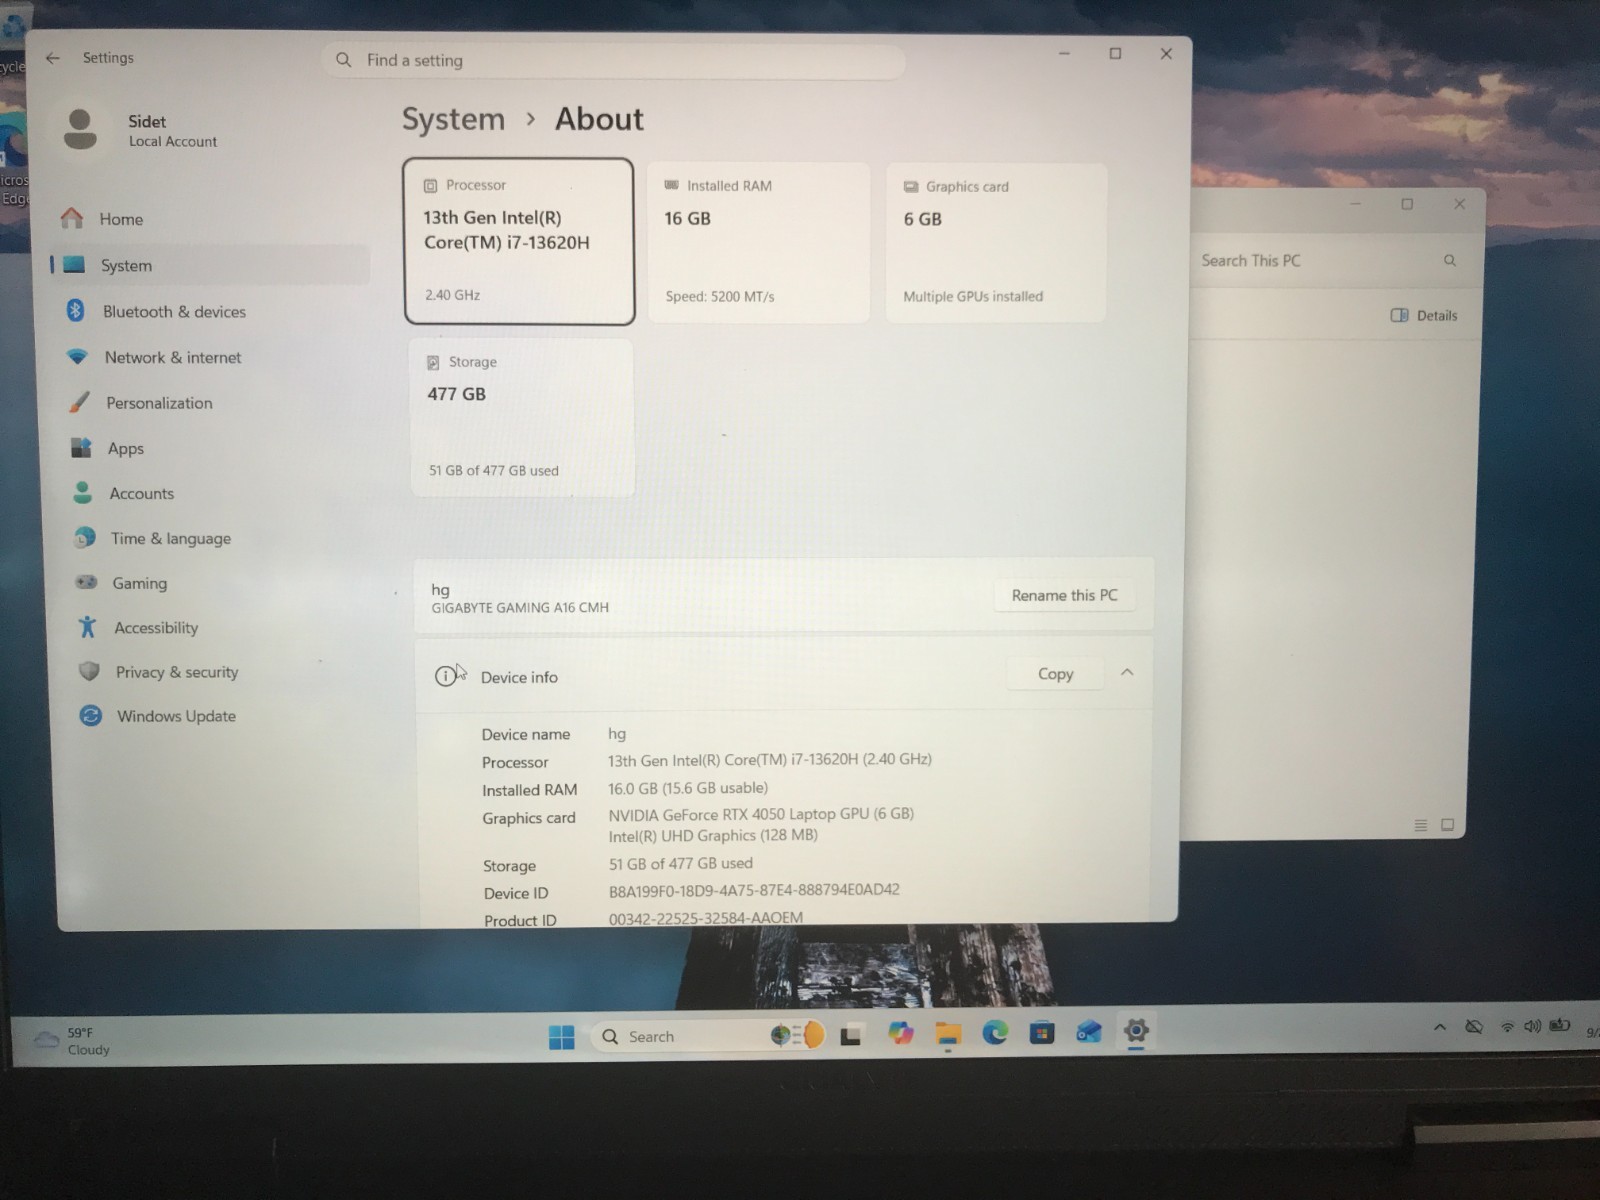The image size is (1600, 1200).
Task: Select System in the settings sidebar
Action: point(210,265)
